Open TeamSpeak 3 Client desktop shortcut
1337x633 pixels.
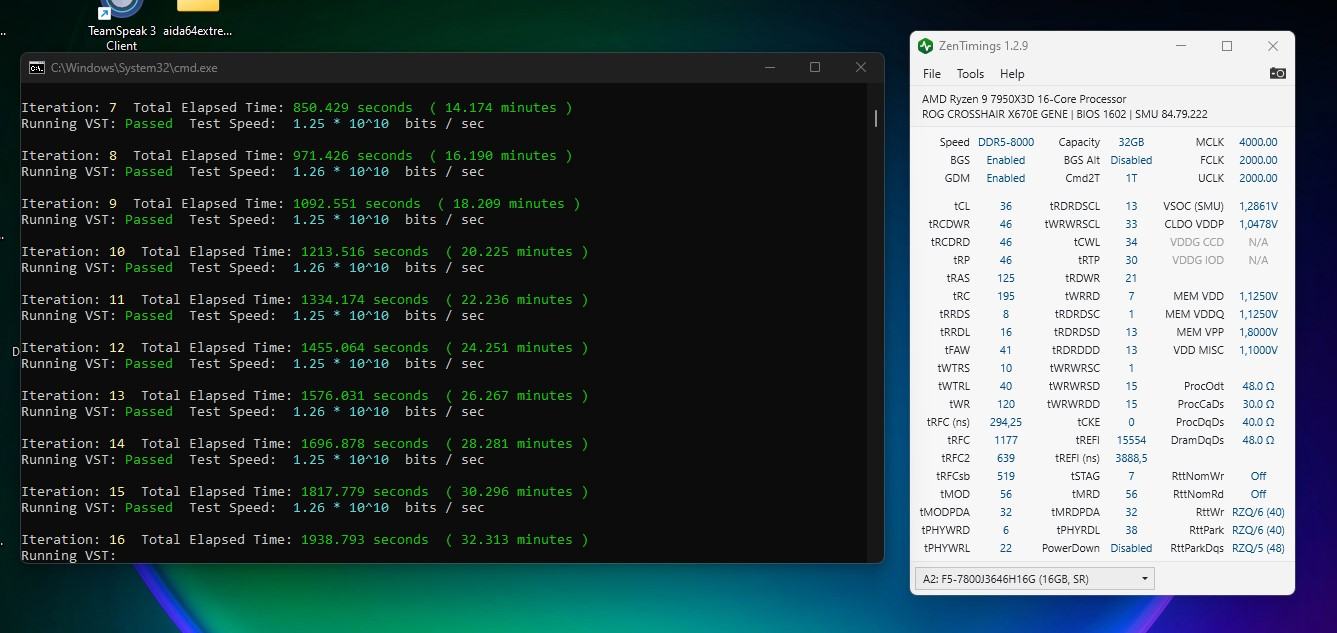[122, 25]
